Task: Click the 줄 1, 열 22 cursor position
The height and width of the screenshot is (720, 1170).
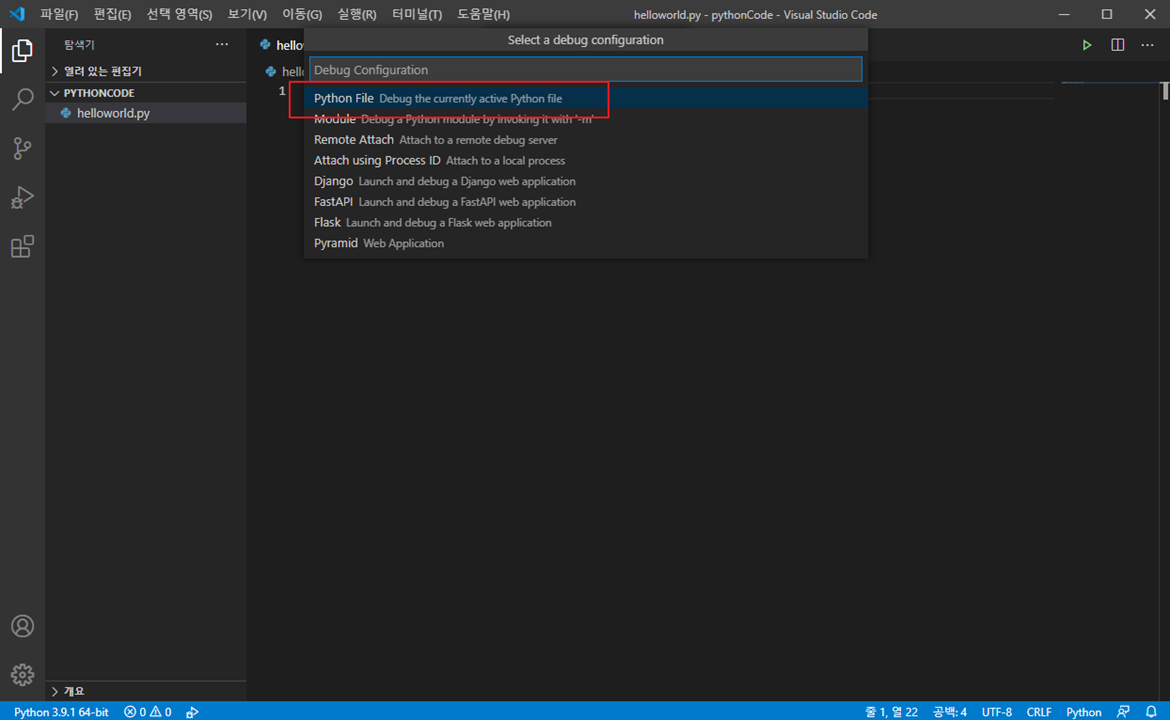Action: click(x=891, y=712)
